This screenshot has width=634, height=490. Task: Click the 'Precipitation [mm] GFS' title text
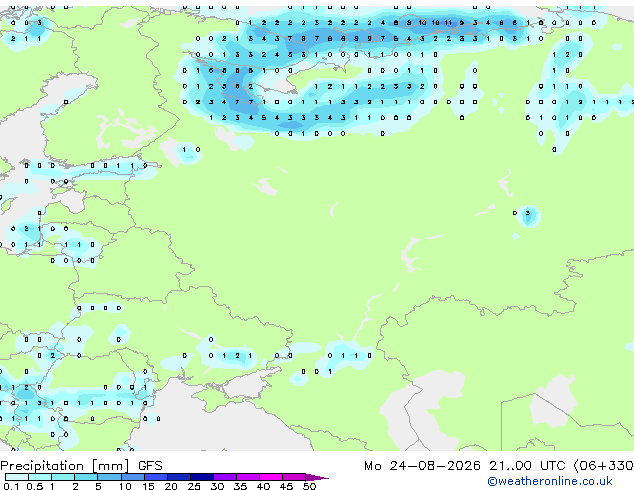point(81,466)
